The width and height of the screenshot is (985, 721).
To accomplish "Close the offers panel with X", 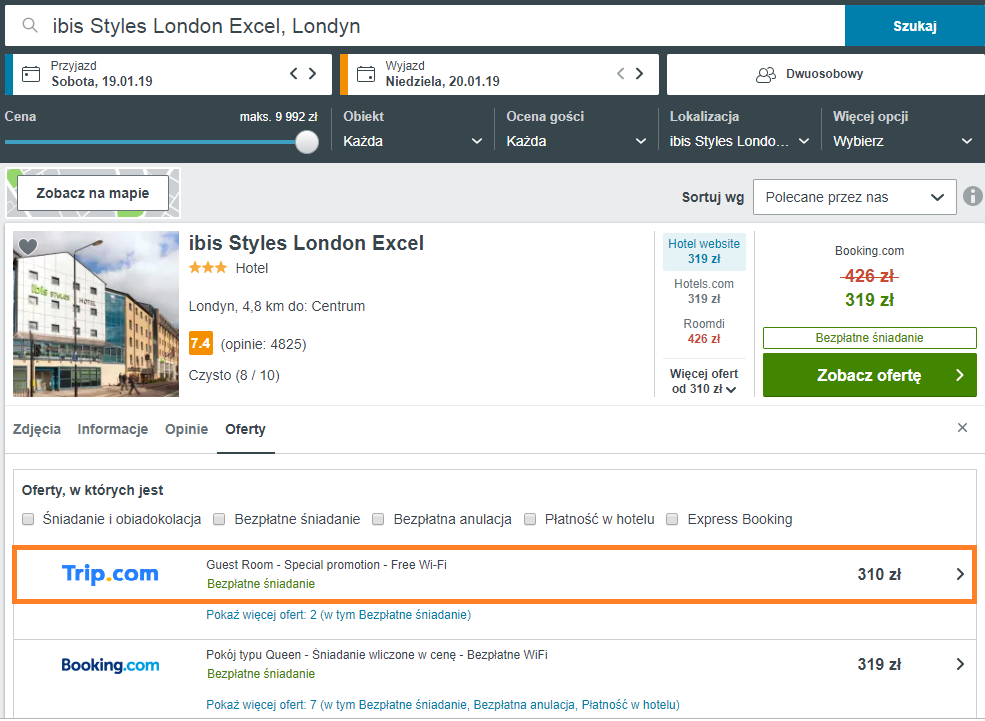I will tap(962, 428).
